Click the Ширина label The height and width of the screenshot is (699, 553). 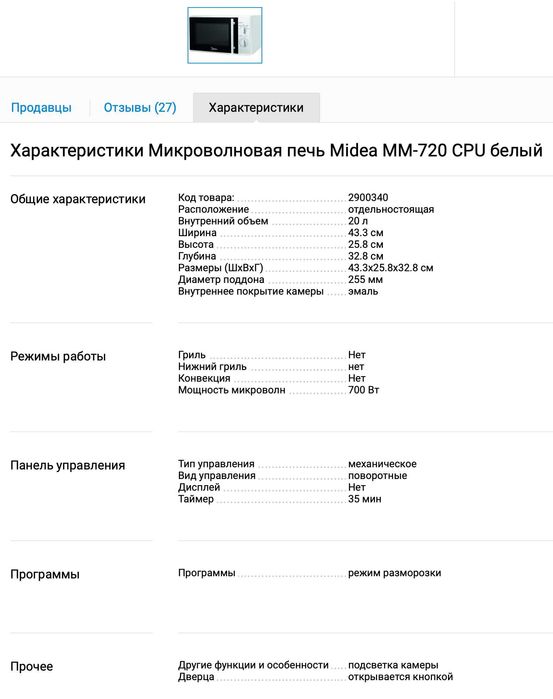pyautogui.click(x=197, y=233)
